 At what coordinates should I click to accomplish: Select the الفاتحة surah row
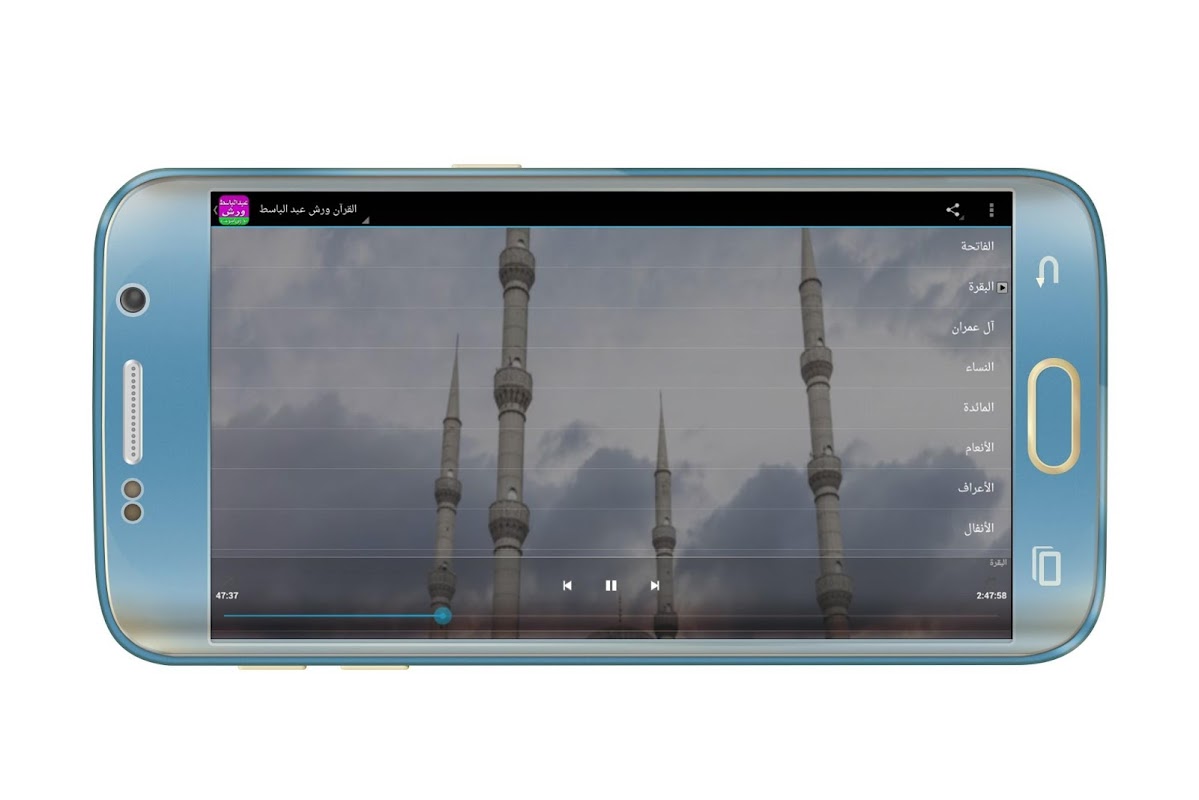click(x=611, y=246)
